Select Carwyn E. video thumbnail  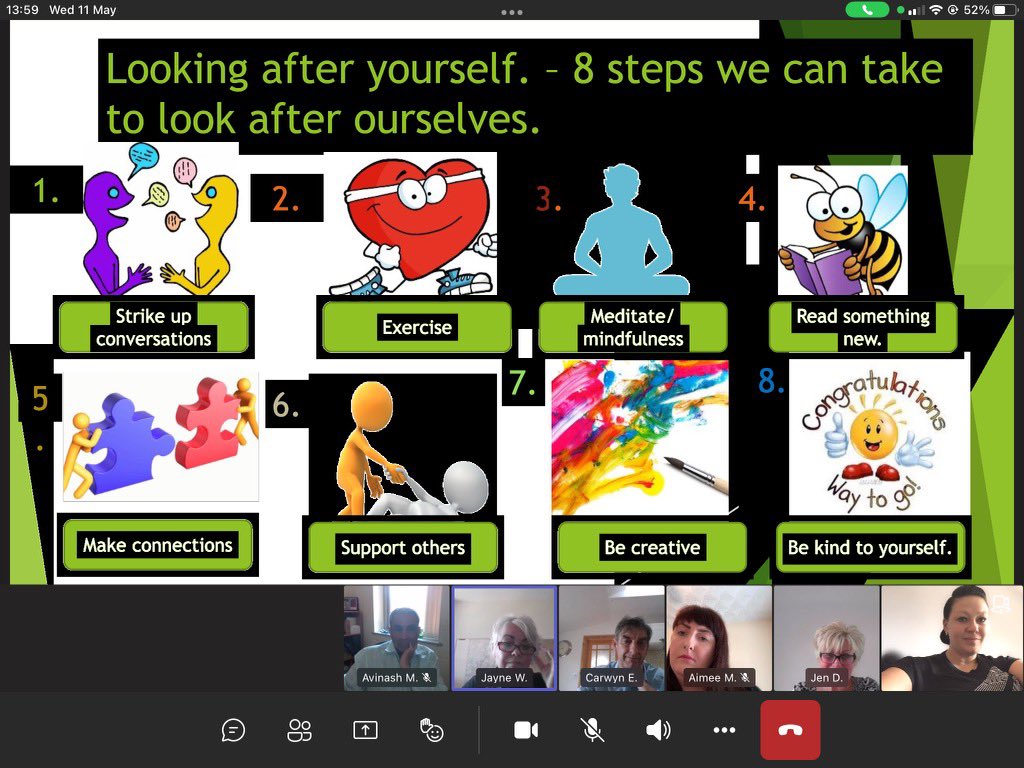(611, 638)
